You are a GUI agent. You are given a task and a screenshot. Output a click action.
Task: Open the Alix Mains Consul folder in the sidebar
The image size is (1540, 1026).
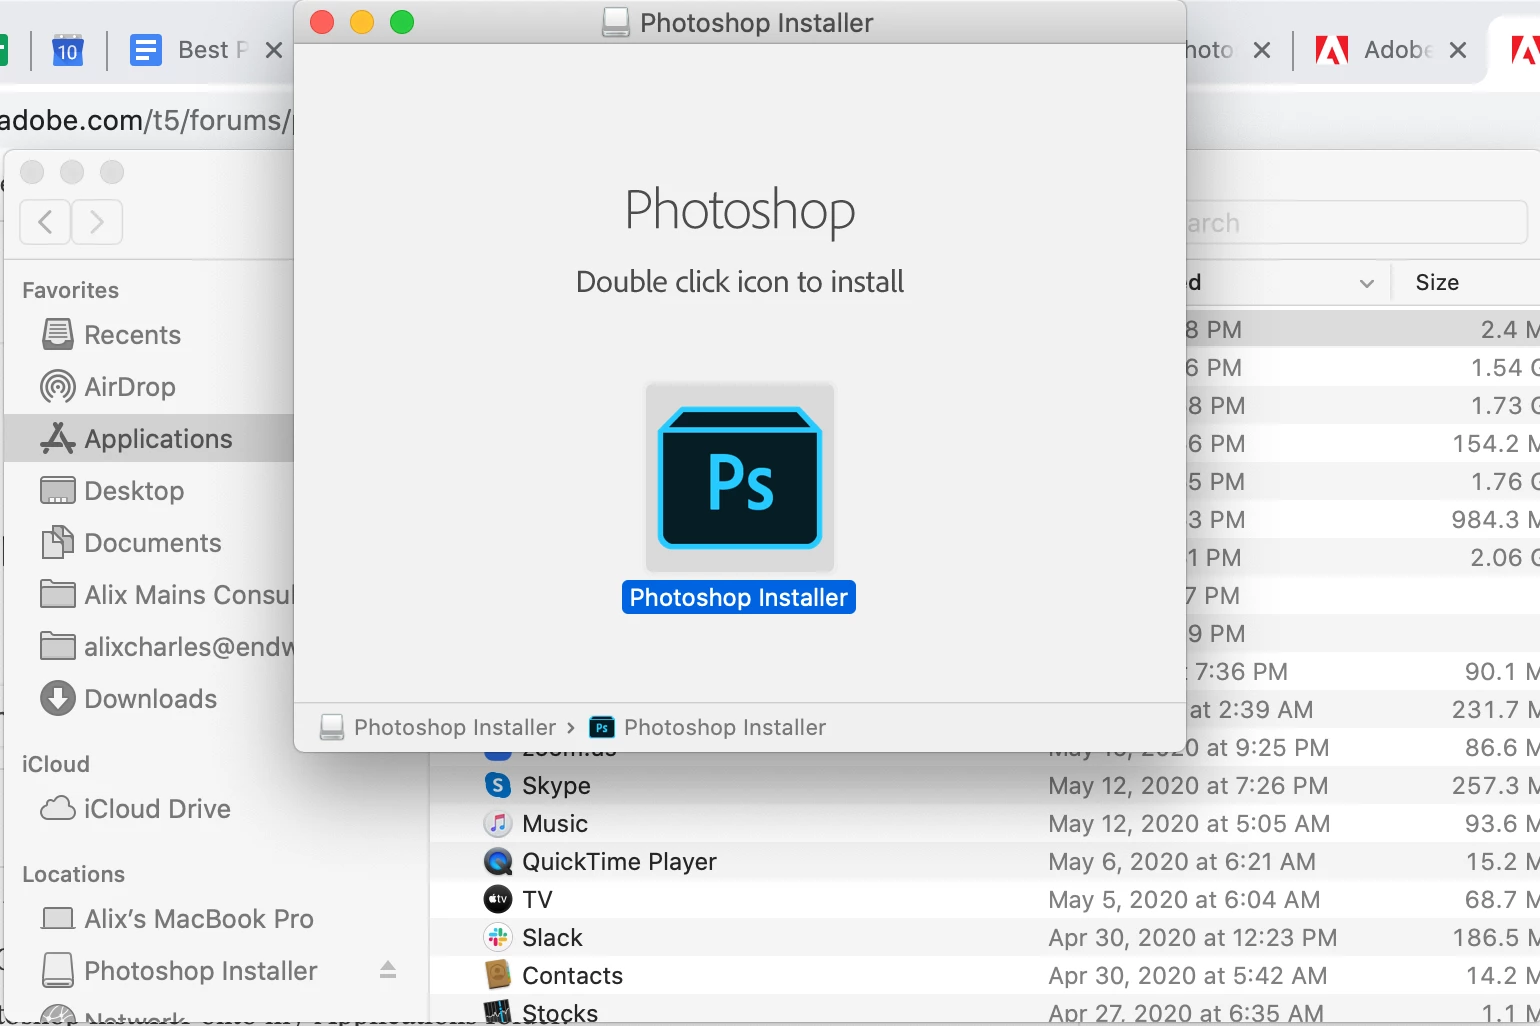tap(166, 594)
